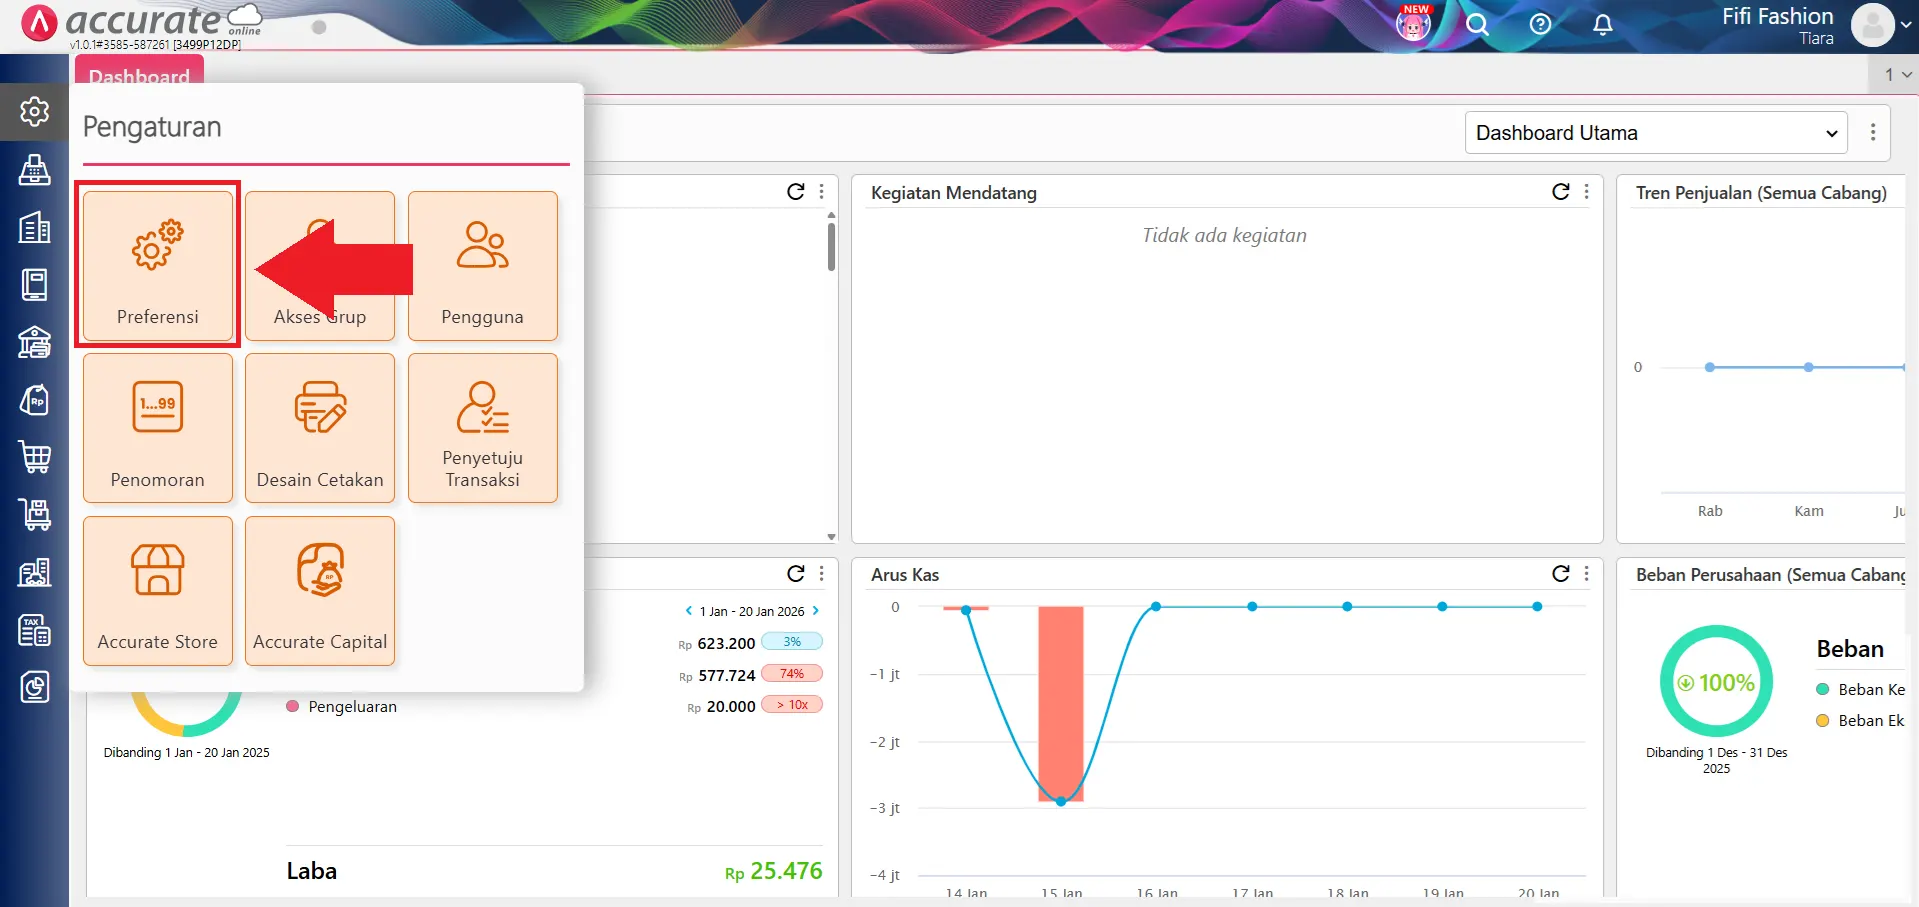
Task: Open the Pengguna user management tile
Action: [482, 266]
